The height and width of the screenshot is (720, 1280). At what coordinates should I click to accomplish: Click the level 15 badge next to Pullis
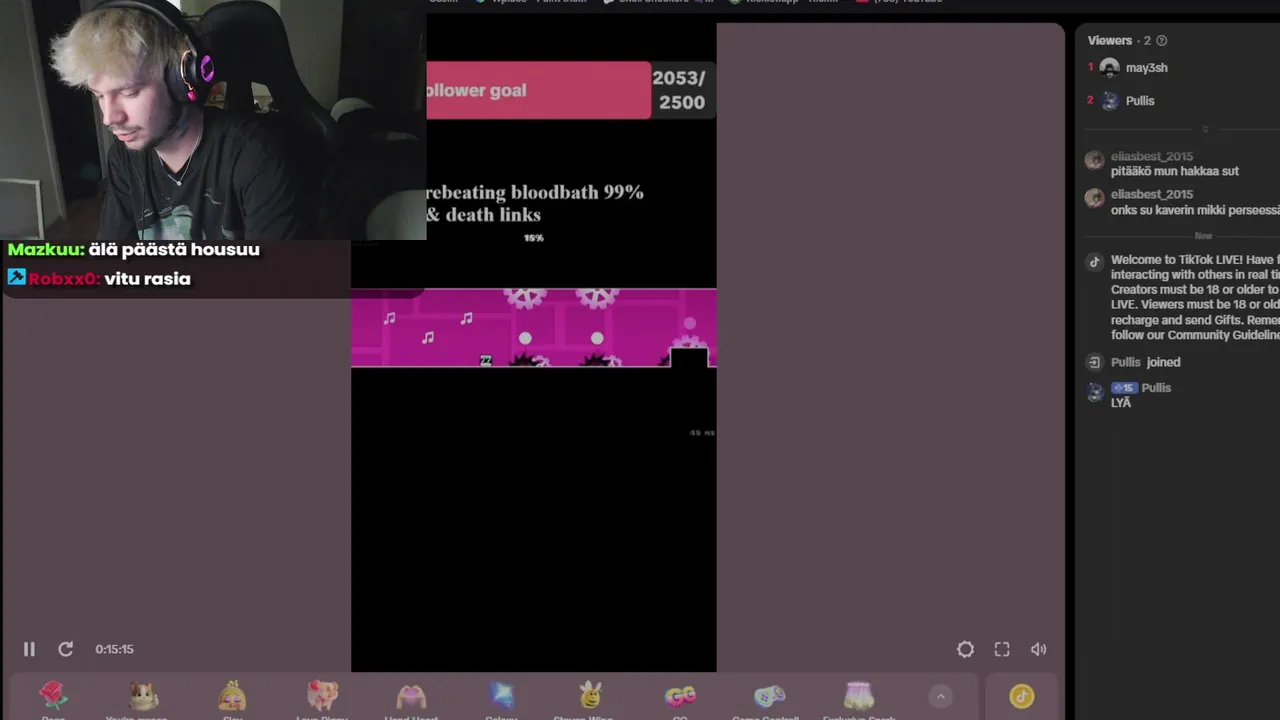point(1124,388)
